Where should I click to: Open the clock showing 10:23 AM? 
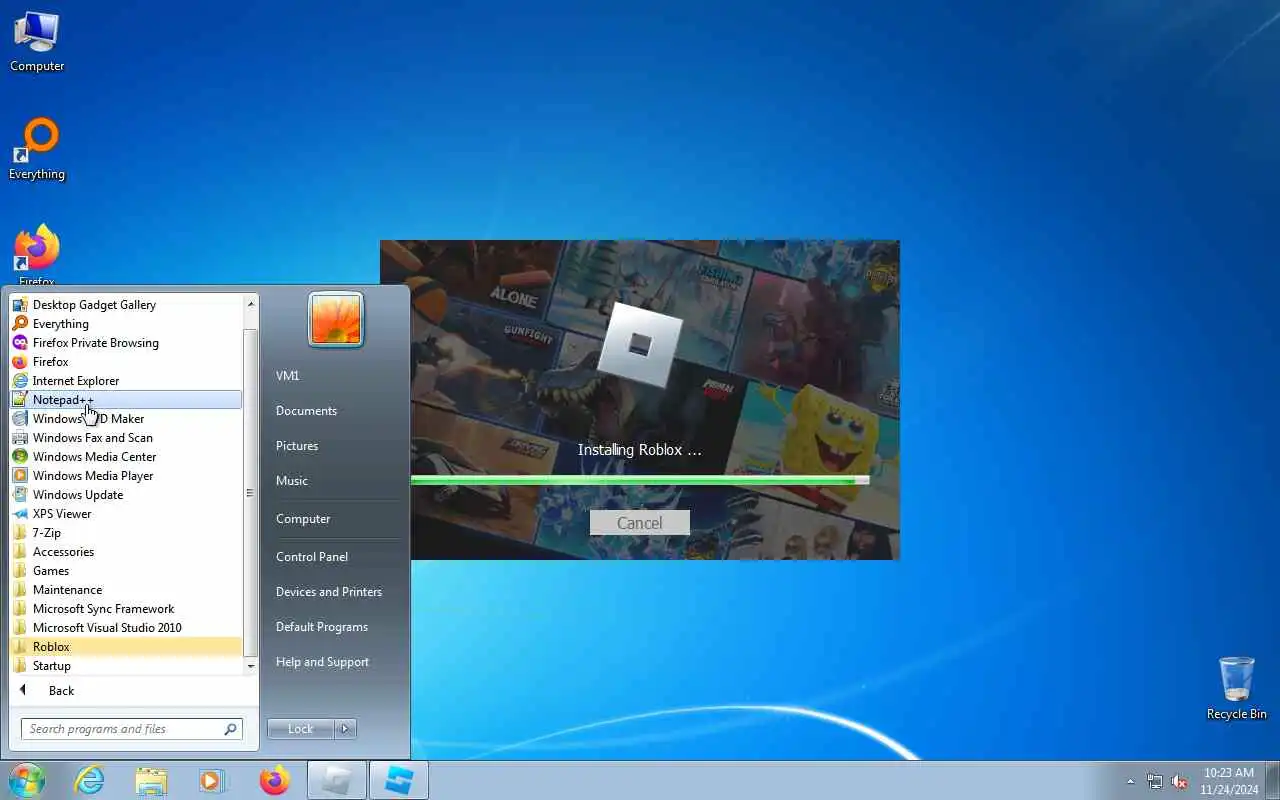coord(1229,781)
